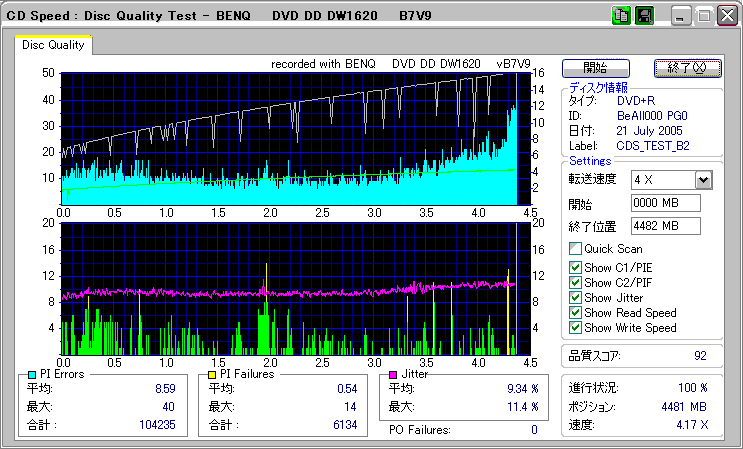Uncheck Show Write Speed
Image resolution: width=743 pixels, height=449 pixels.
pyautogui.click(x=575, y=328)
